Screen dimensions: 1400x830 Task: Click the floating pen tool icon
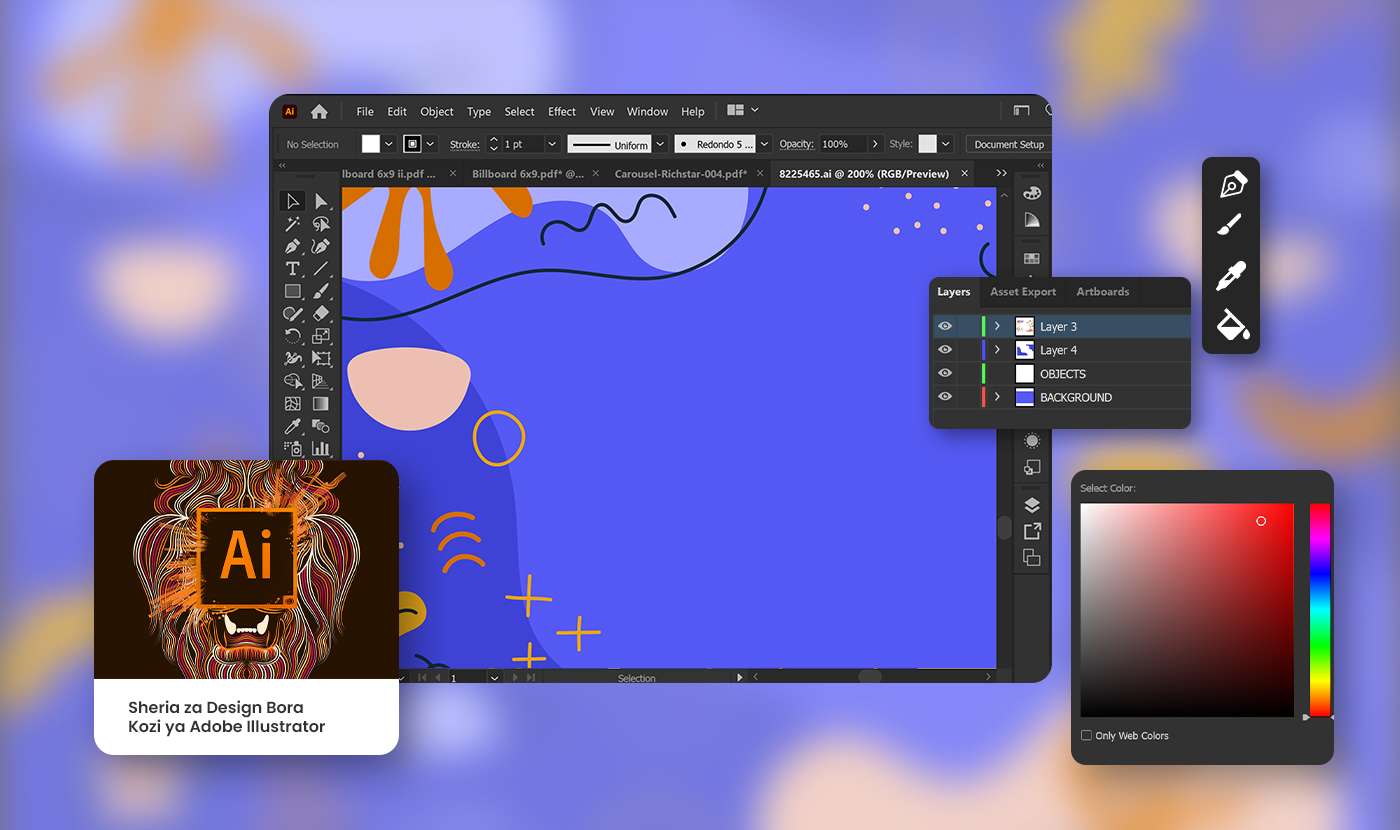(1232, 186)
